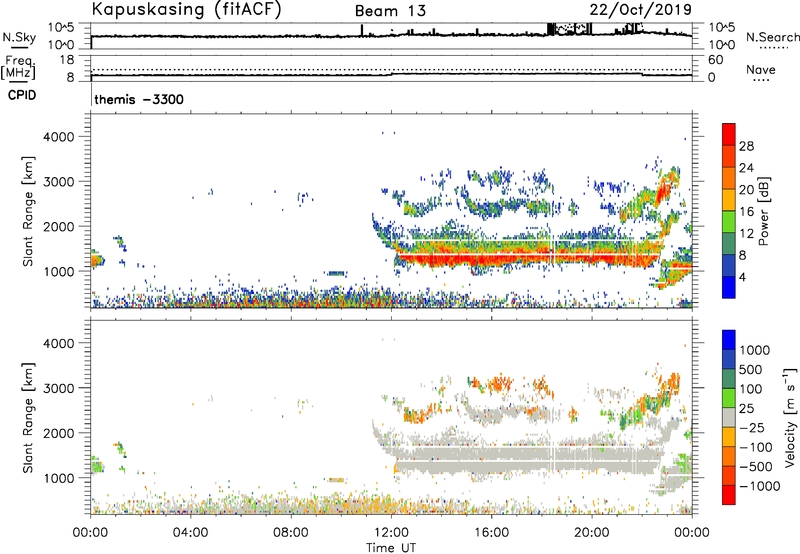Viewport: 800px width, 554px height.
Task: Click the '3000' tick on velocity panel
Action: (x=59, y=388)
